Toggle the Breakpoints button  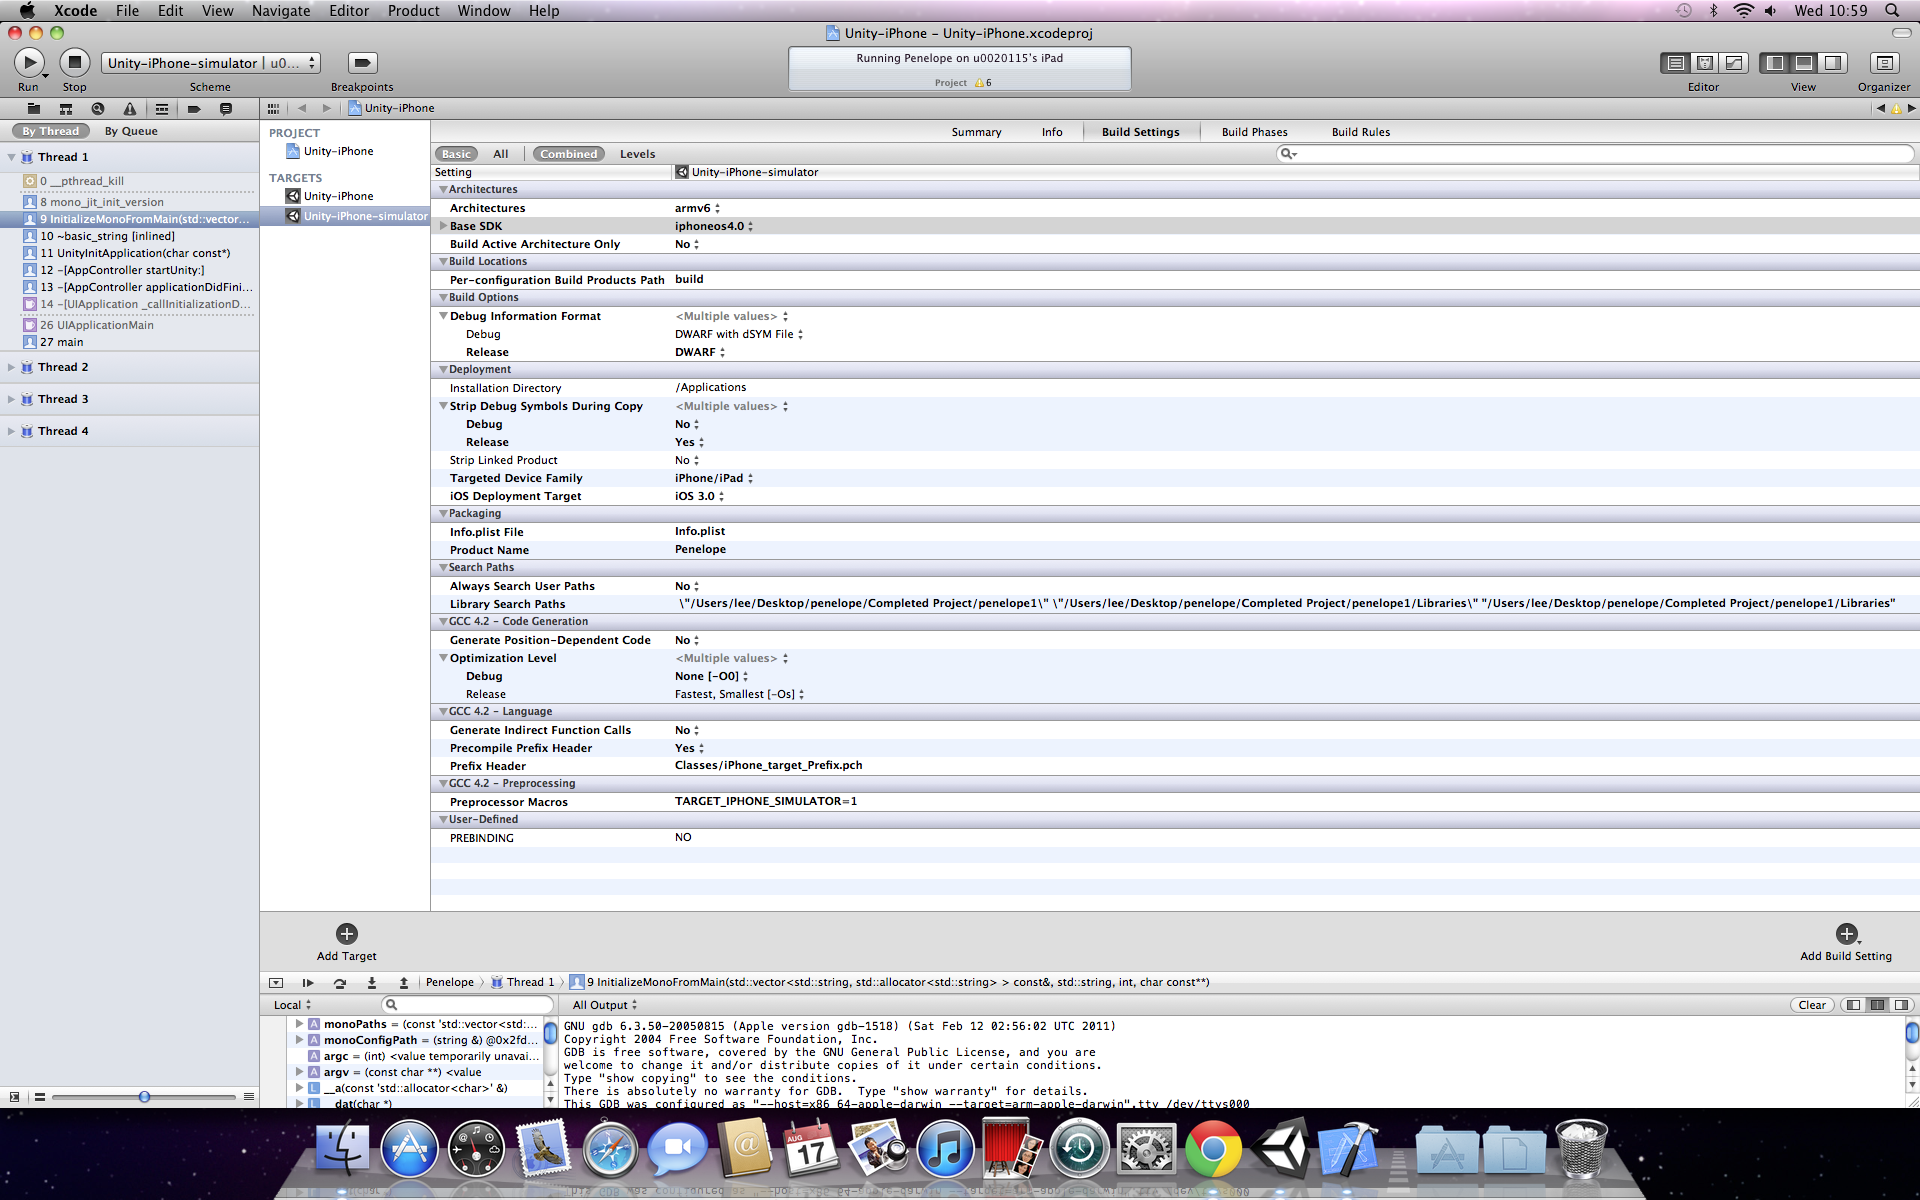(362, 63)
